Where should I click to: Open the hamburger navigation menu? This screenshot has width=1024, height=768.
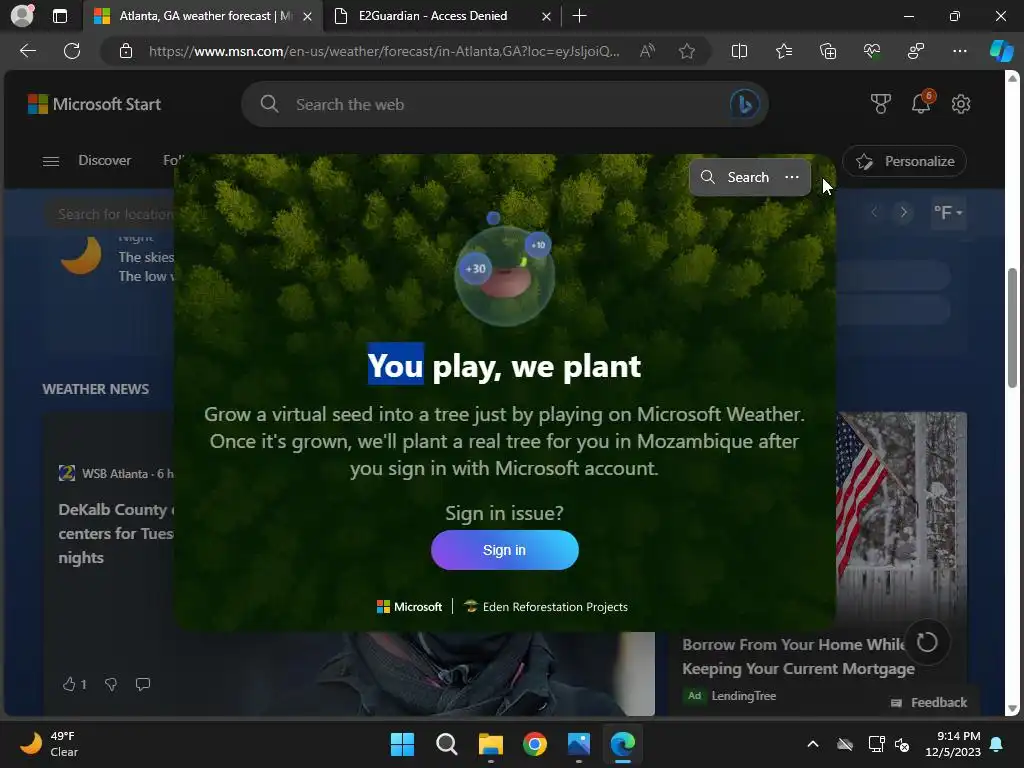point(51,161)
